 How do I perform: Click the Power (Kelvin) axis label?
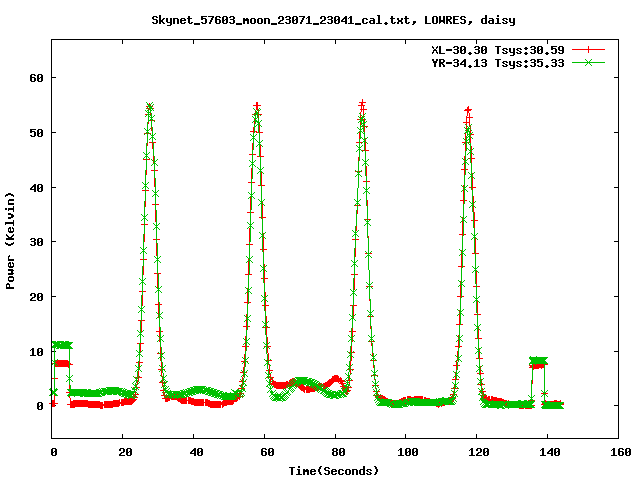pyautogui.click(x=10, y=241)
